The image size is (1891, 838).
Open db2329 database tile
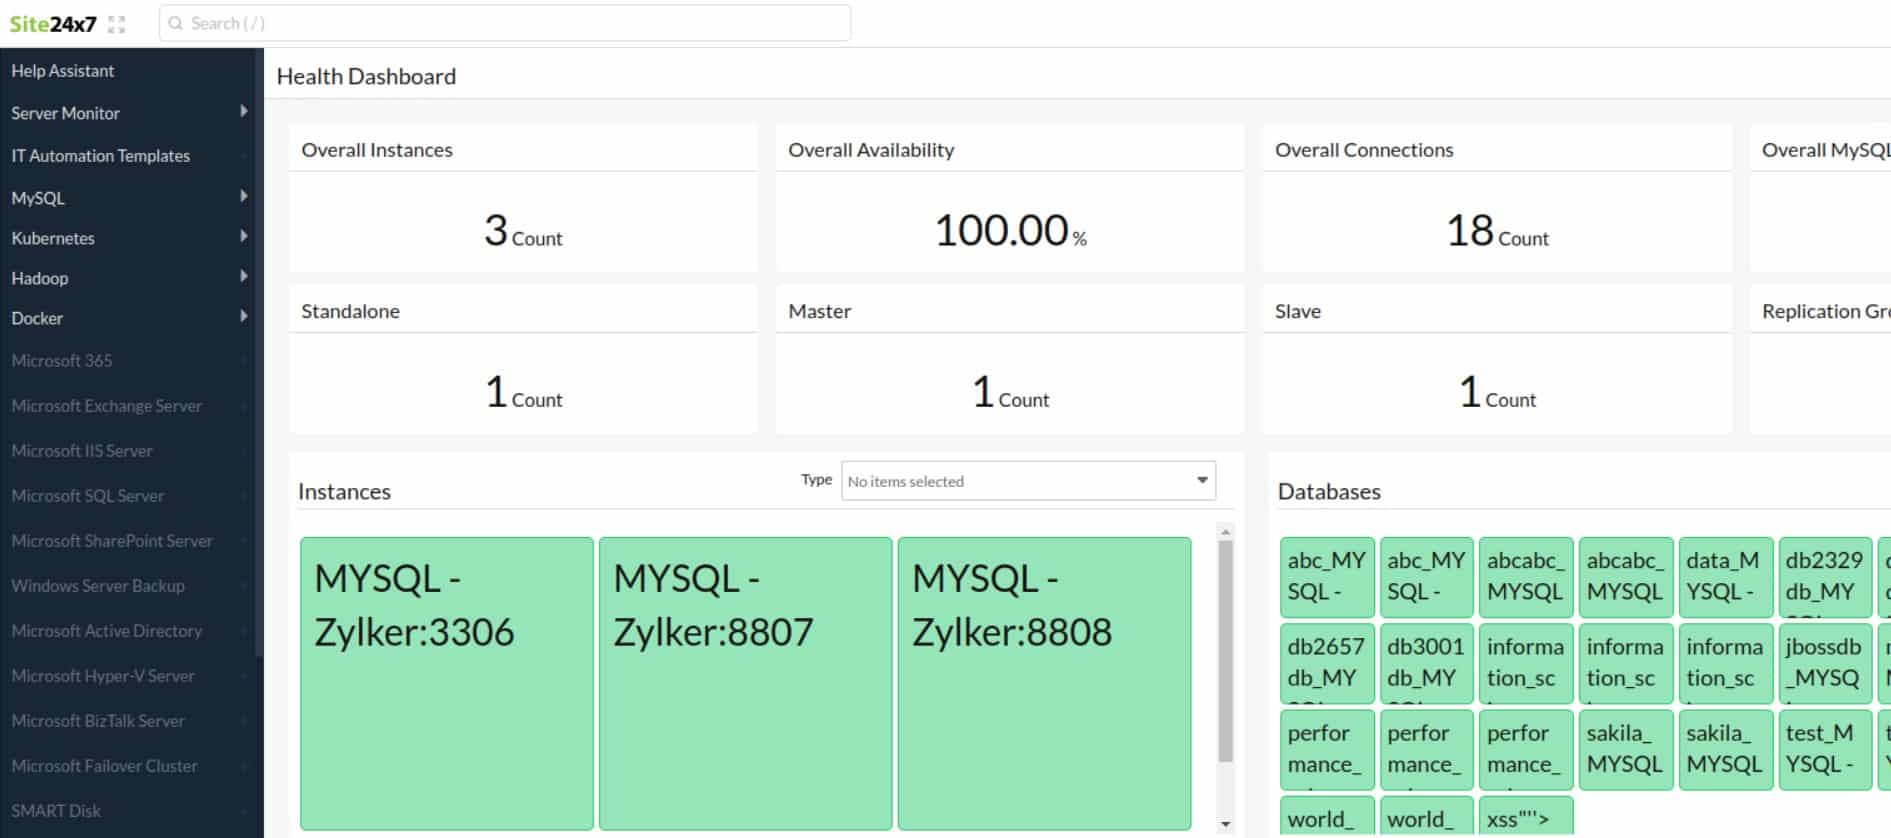point(1825,576)
